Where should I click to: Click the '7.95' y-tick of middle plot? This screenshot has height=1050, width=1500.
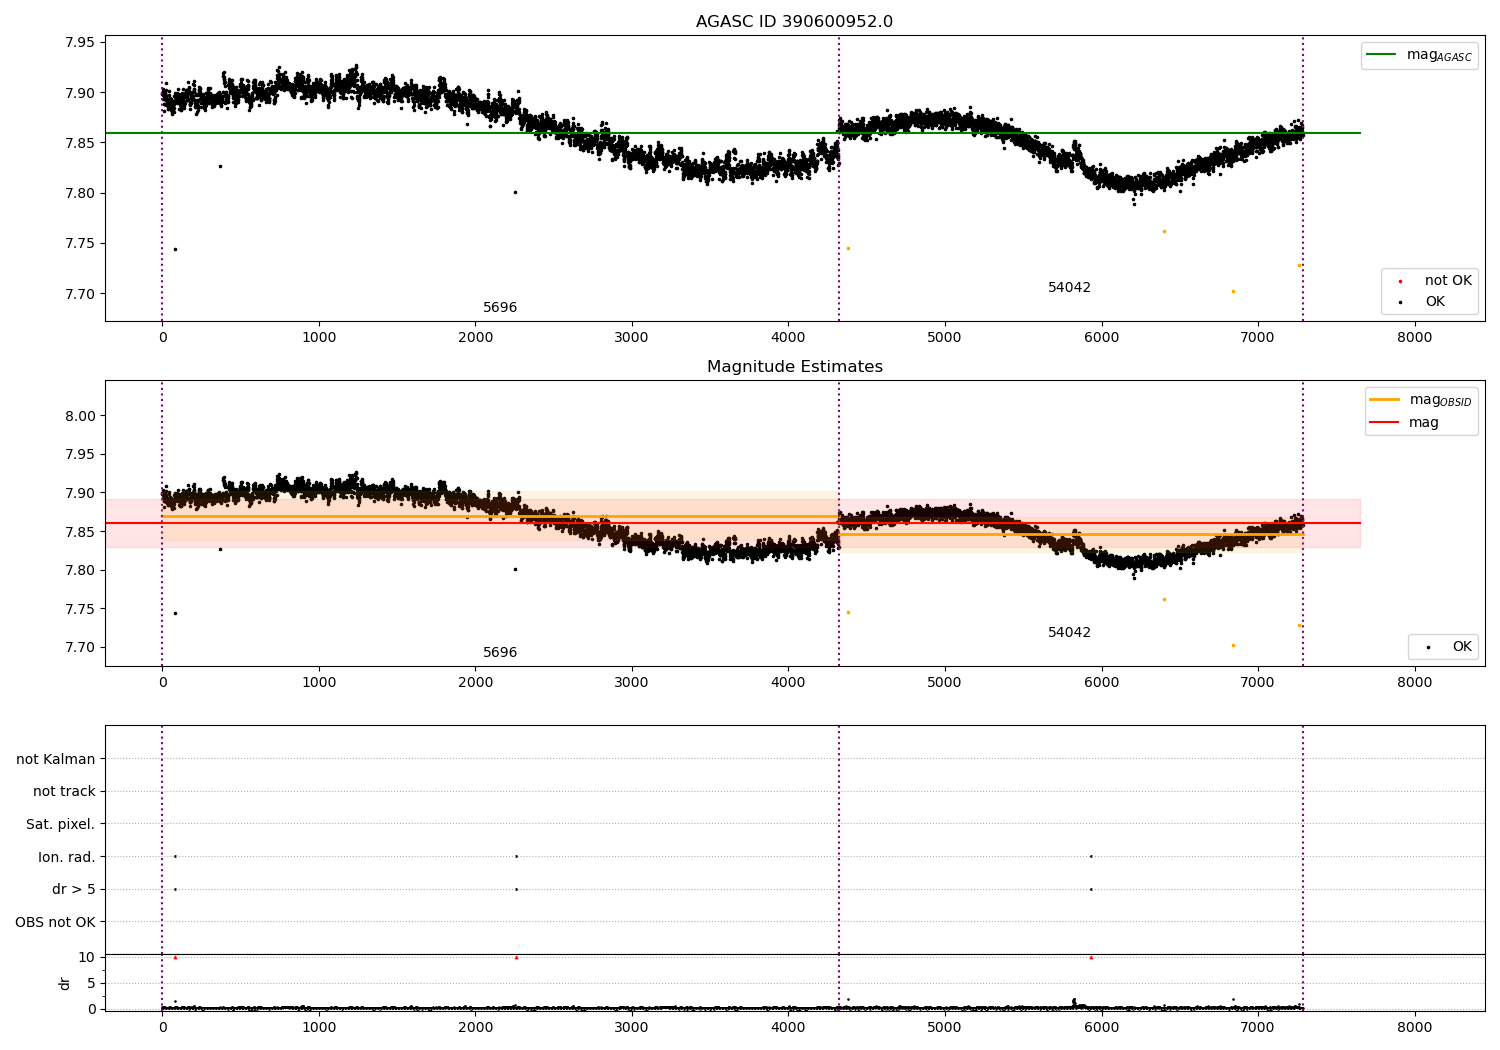pos(80,454)
